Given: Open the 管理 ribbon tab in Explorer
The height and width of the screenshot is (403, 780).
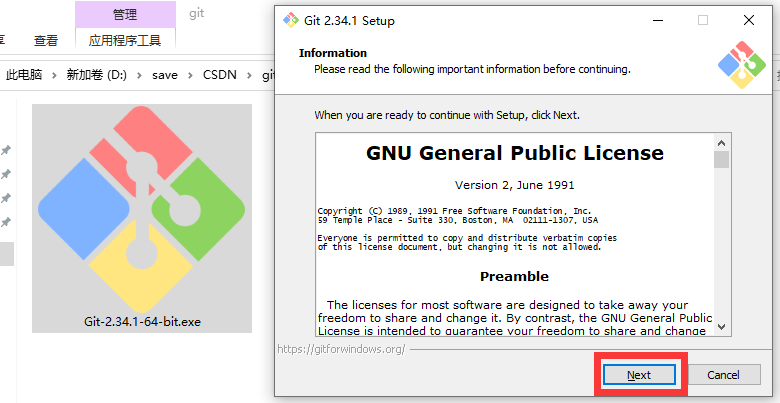Looking at the screenshot, I should pos(125,15).
